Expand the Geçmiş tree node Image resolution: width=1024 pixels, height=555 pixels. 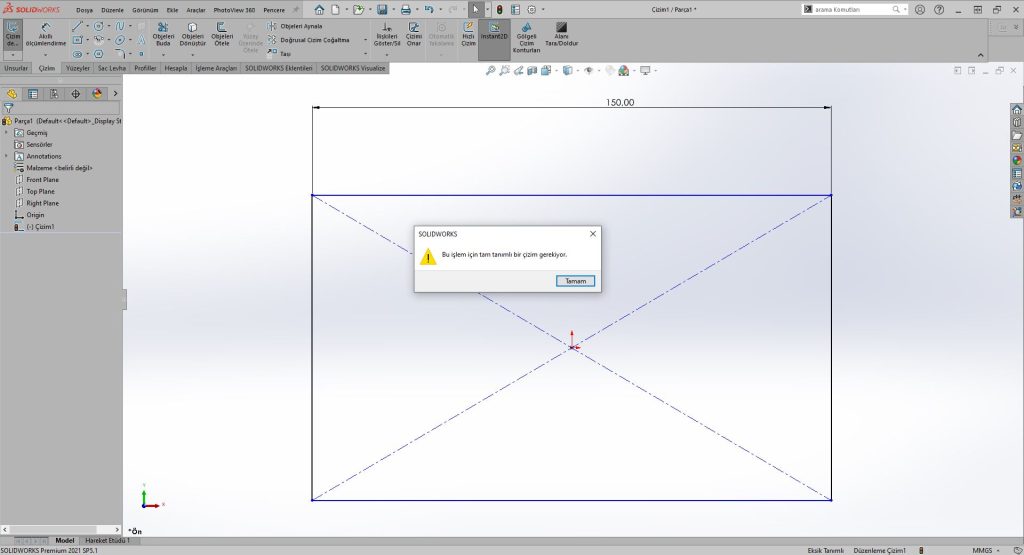(7, 133)
